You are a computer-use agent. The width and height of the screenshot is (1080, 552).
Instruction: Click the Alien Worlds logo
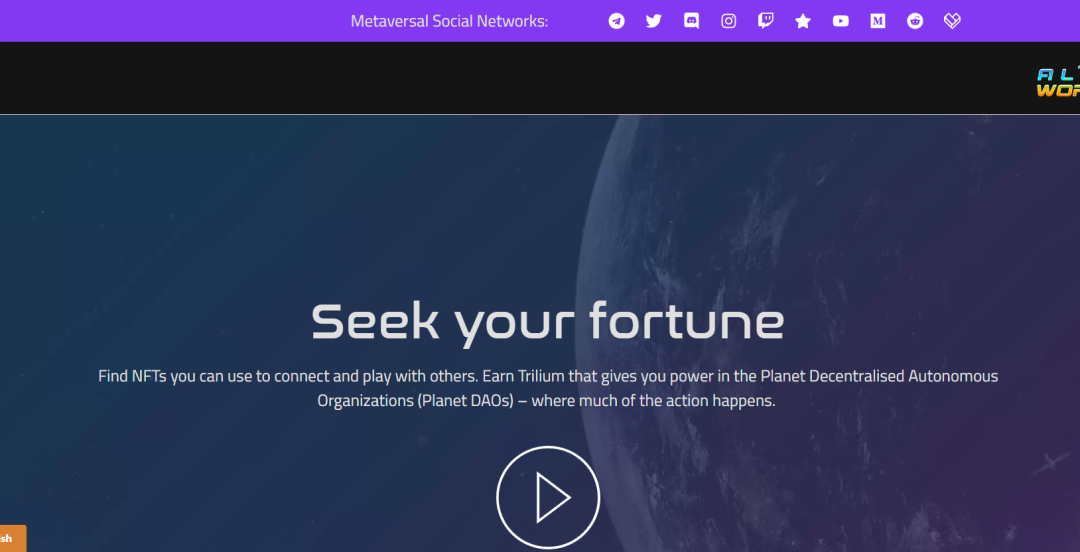point(1059,82)
